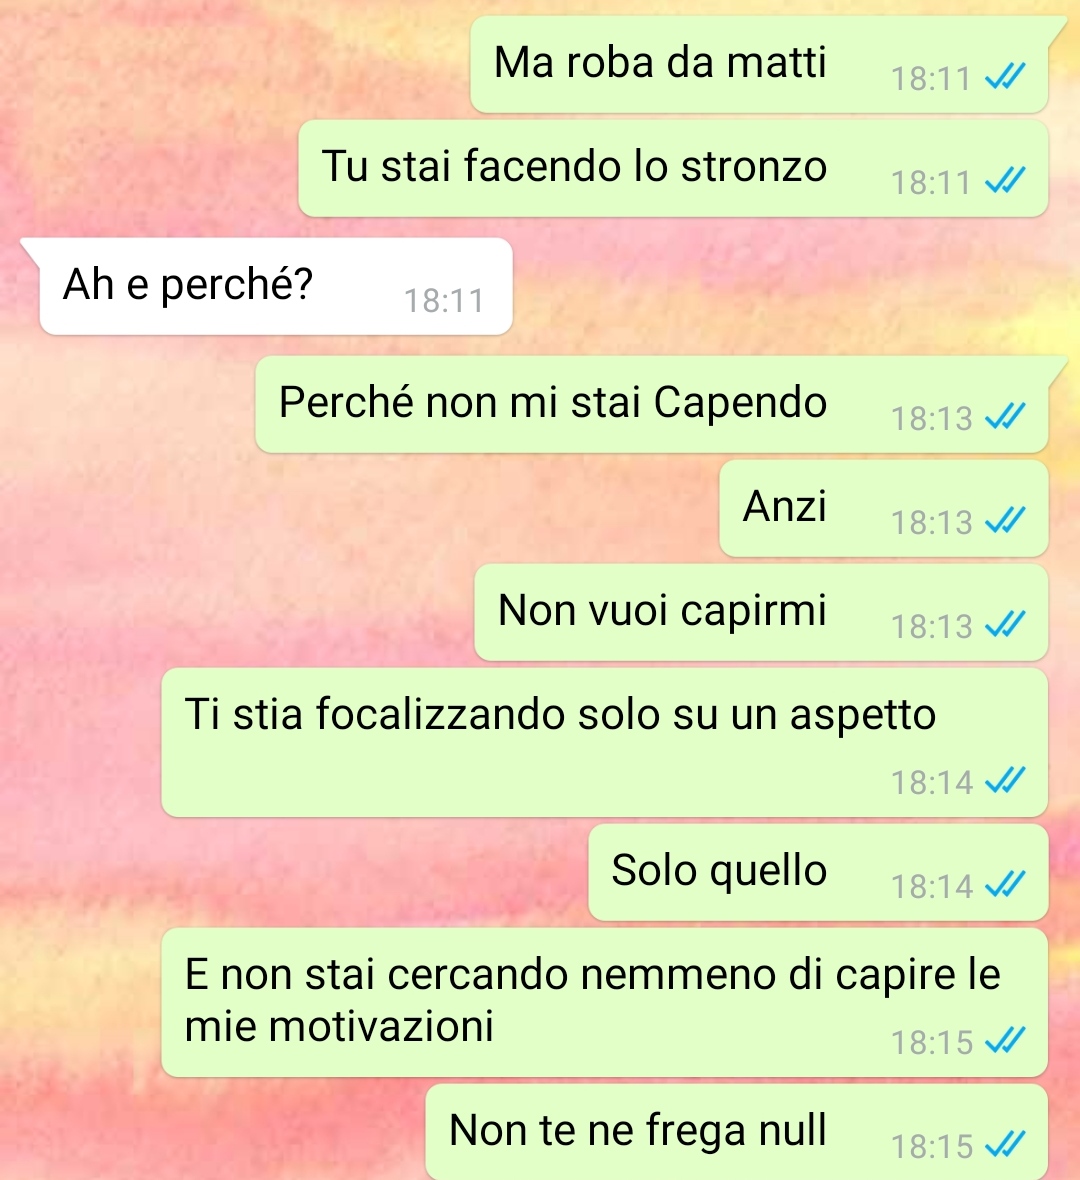This screenshot has width=1080, height=1180.
Task: Click the blue double-check next to 'Anzi'
Action: (x=1005, y=520)
